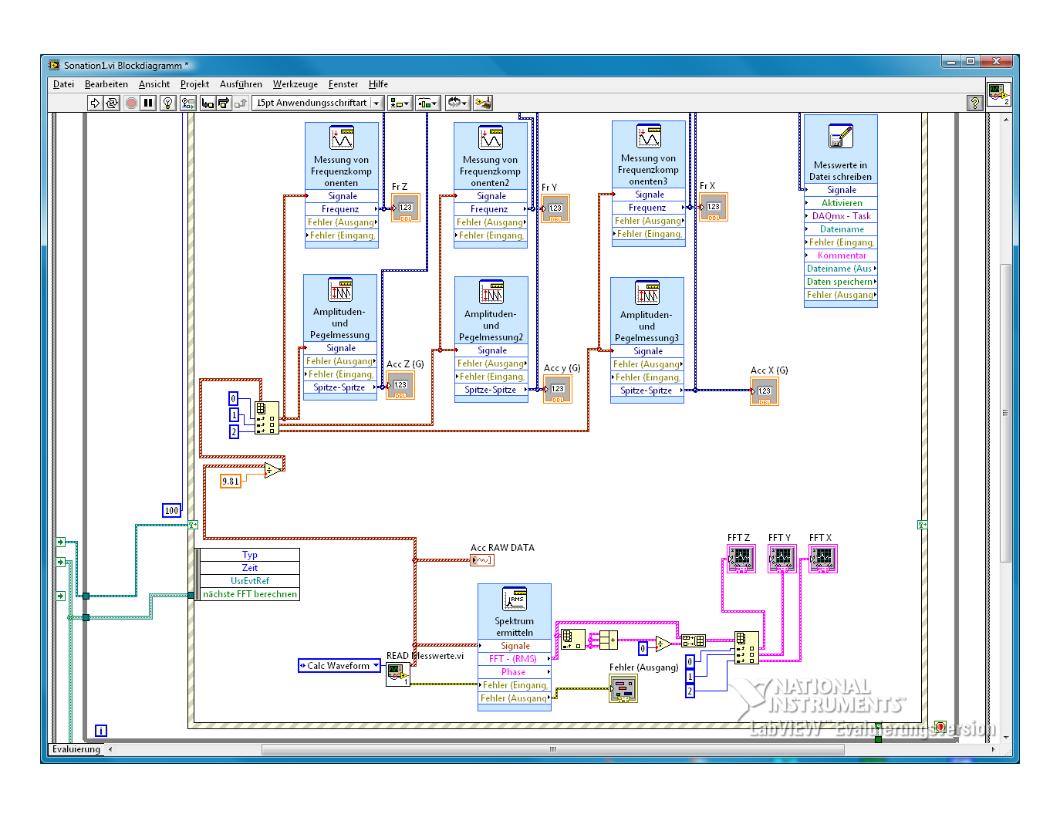The height and width of the screenshot is (816, 1056).
Task: Open the Ausführen menu
Action: (x=240, y=84)
